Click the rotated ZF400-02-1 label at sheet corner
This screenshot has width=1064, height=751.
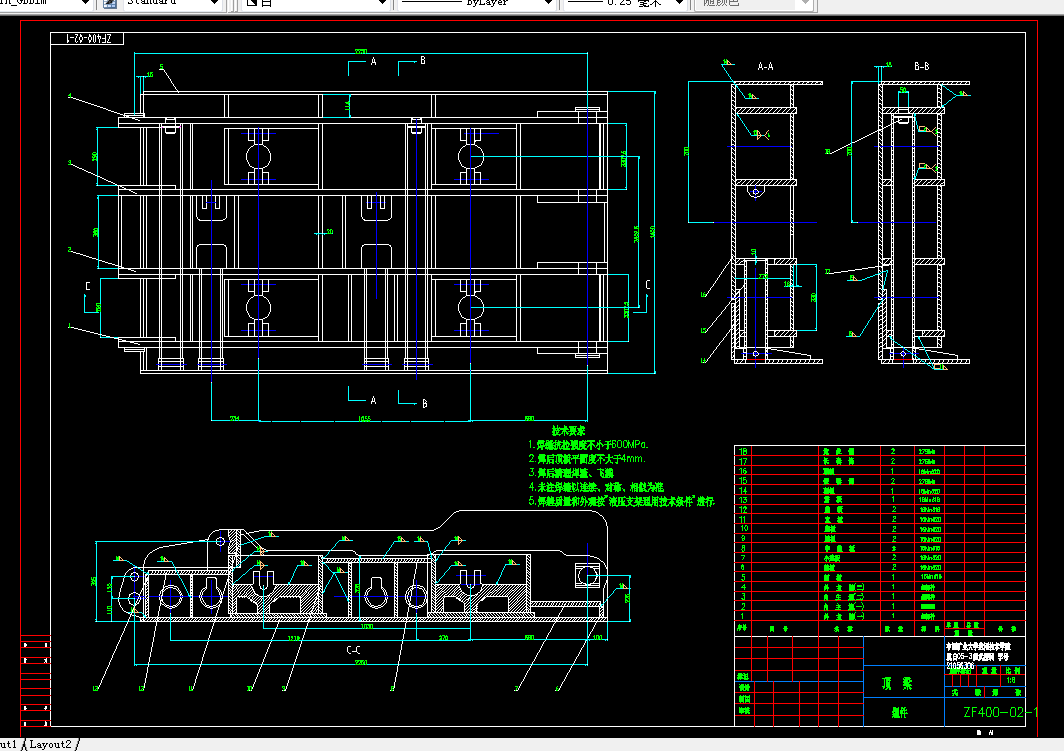tap(88, 39)
